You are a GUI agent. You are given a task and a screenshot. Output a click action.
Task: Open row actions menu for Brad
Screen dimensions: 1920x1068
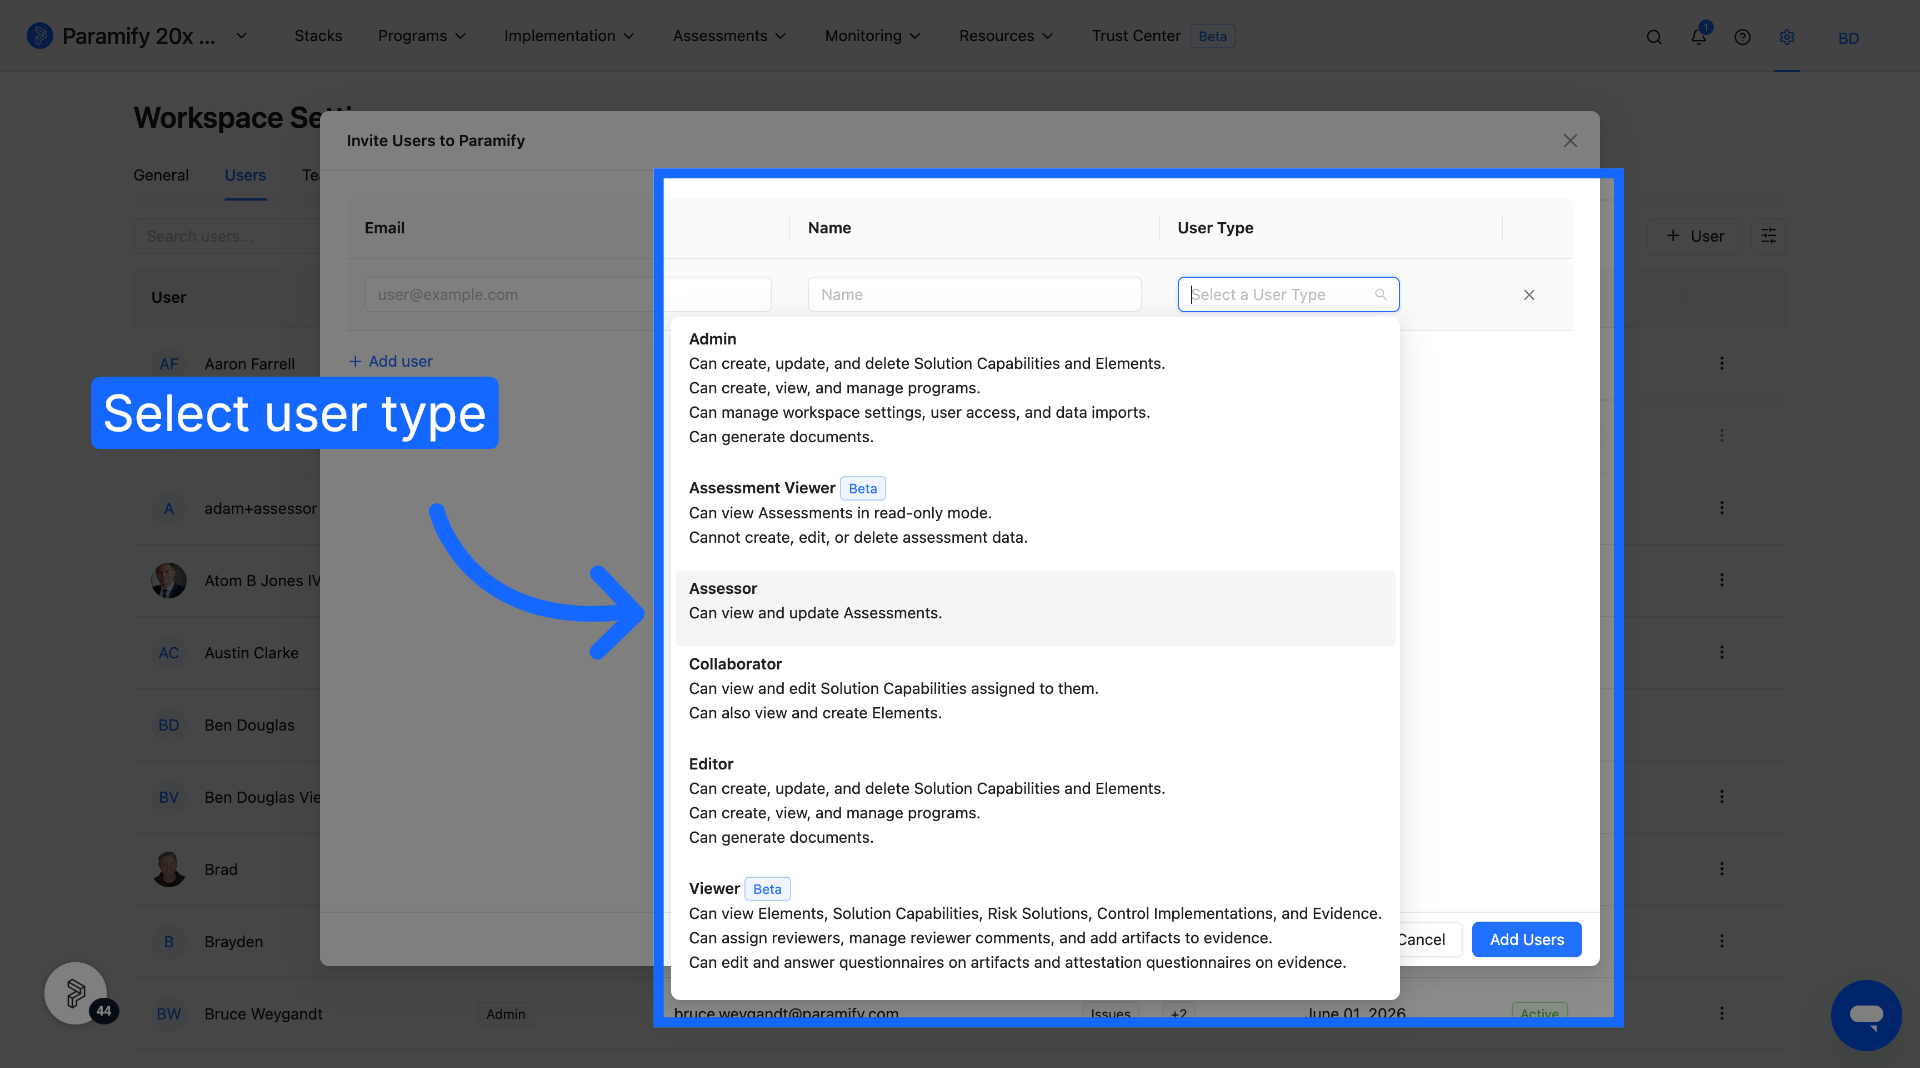(1722, 869)
